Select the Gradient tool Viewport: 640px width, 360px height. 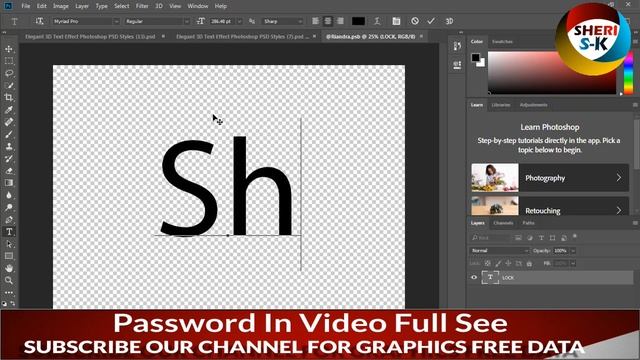coord(9,183)
